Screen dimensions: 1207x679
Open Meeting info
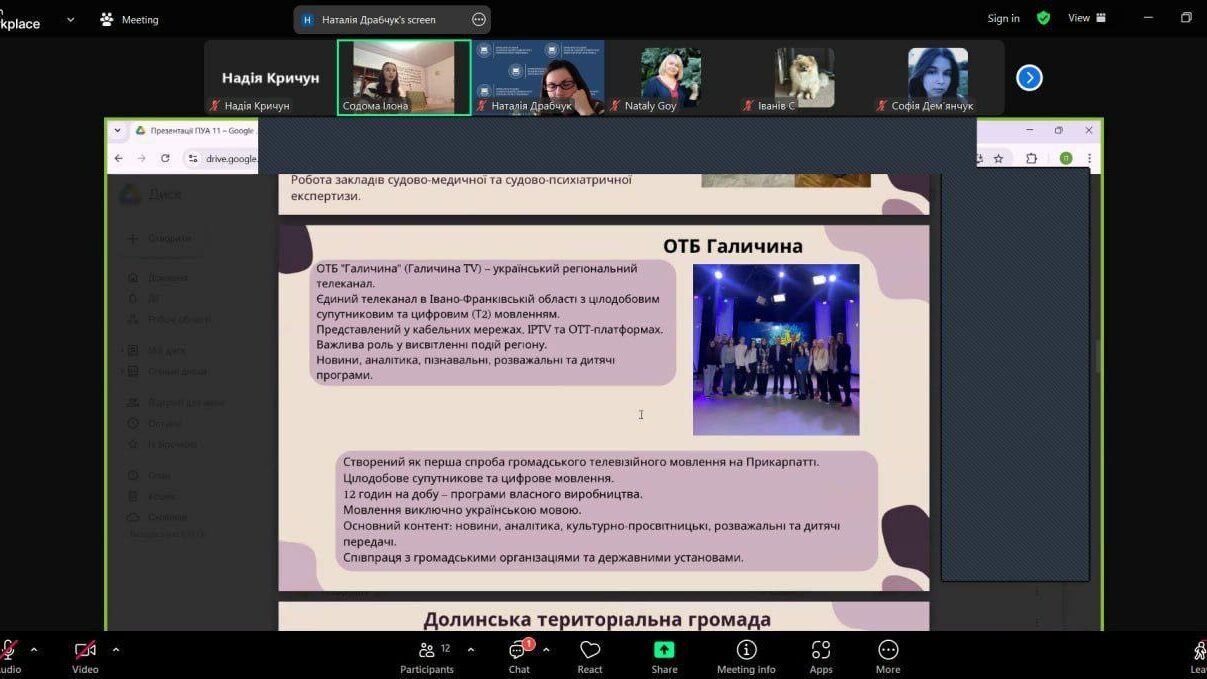pos(746,656)
